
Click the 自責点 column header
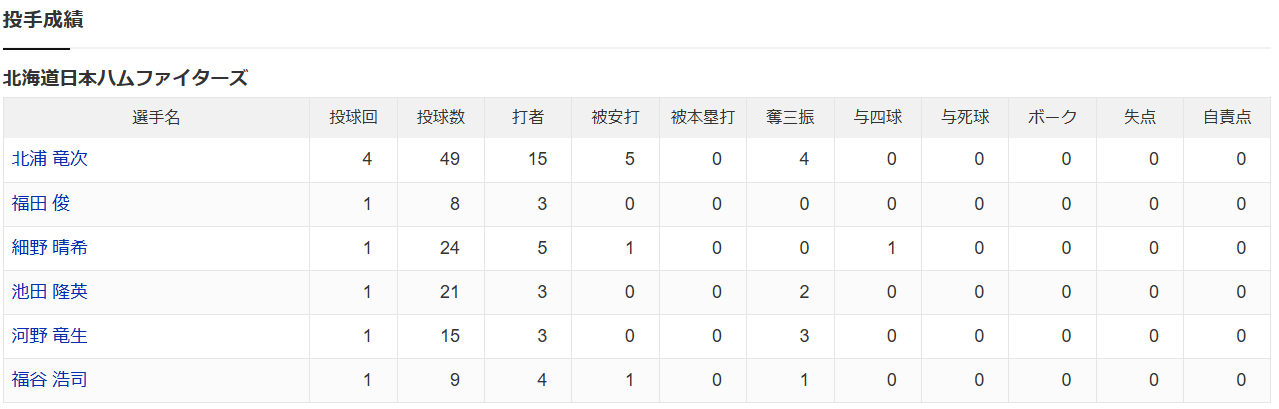tap(1228, 117)
